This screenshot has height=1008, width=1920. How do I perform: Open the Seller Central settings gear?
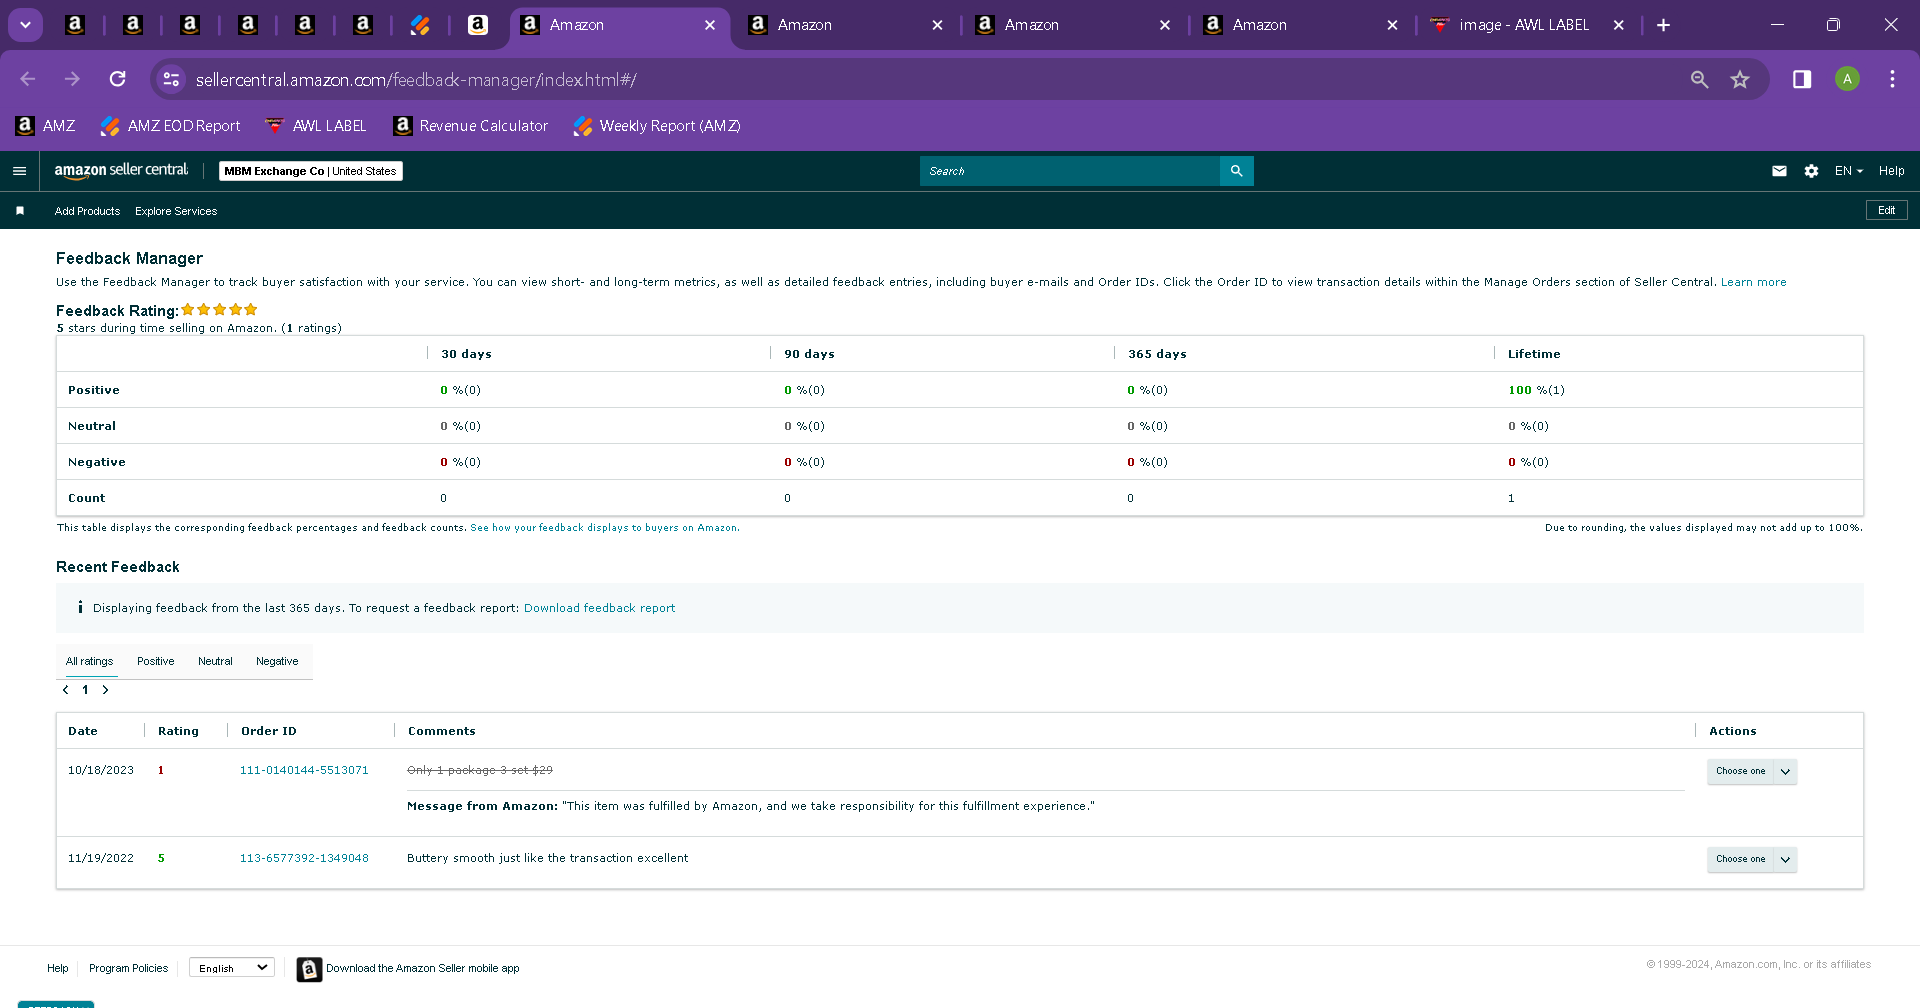click(1811, 171)
